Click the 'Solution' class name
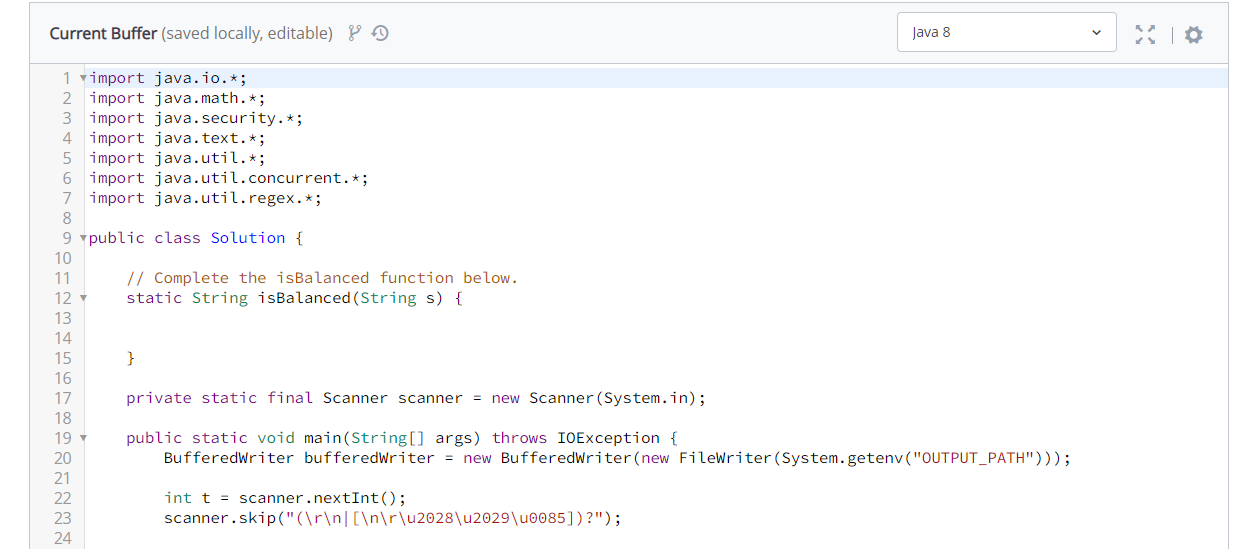Viewport: 1237px width, 549px height. click(x=248, y=238)
